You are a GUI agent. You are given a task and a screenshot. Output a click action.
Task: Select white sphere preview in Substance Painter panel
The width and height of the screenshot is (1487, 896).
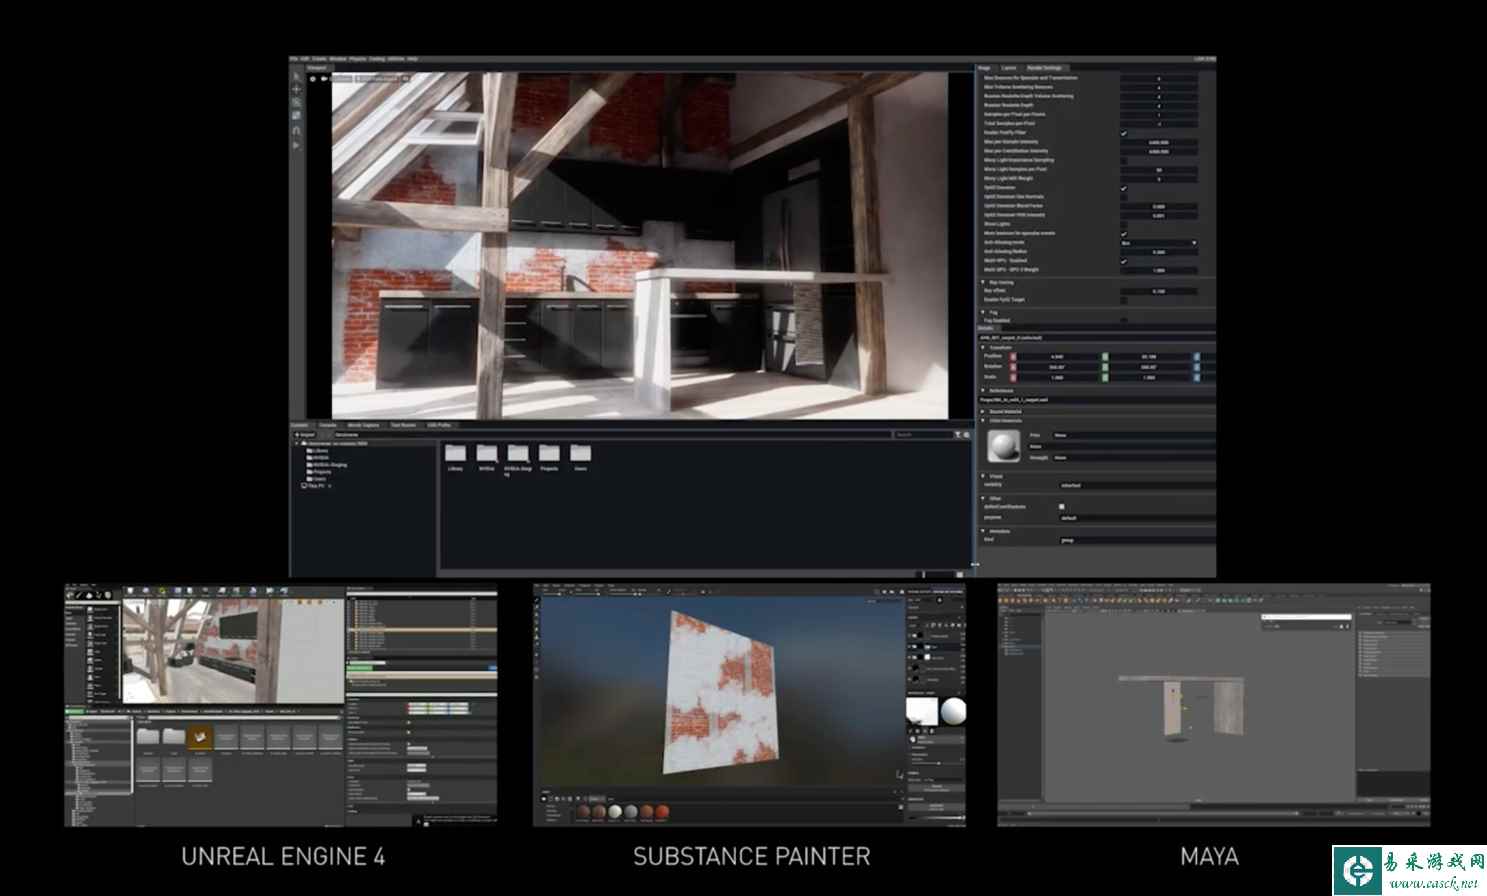953,711
